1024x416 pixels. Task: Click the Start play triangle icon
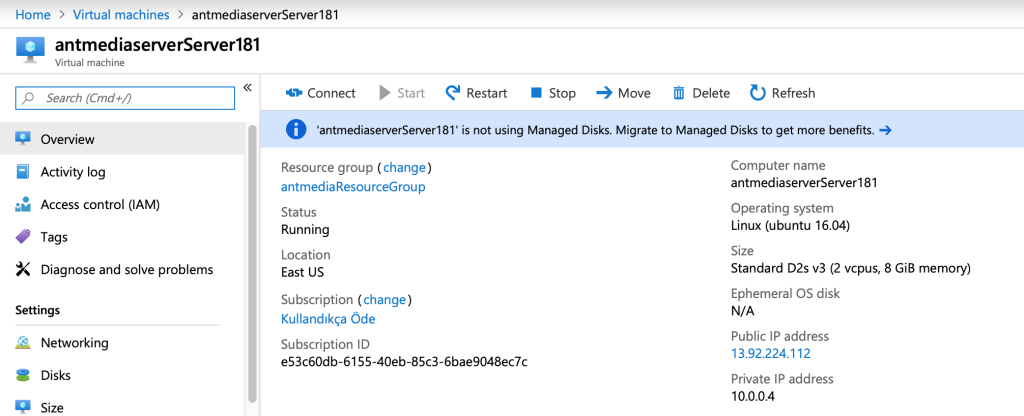385,93
